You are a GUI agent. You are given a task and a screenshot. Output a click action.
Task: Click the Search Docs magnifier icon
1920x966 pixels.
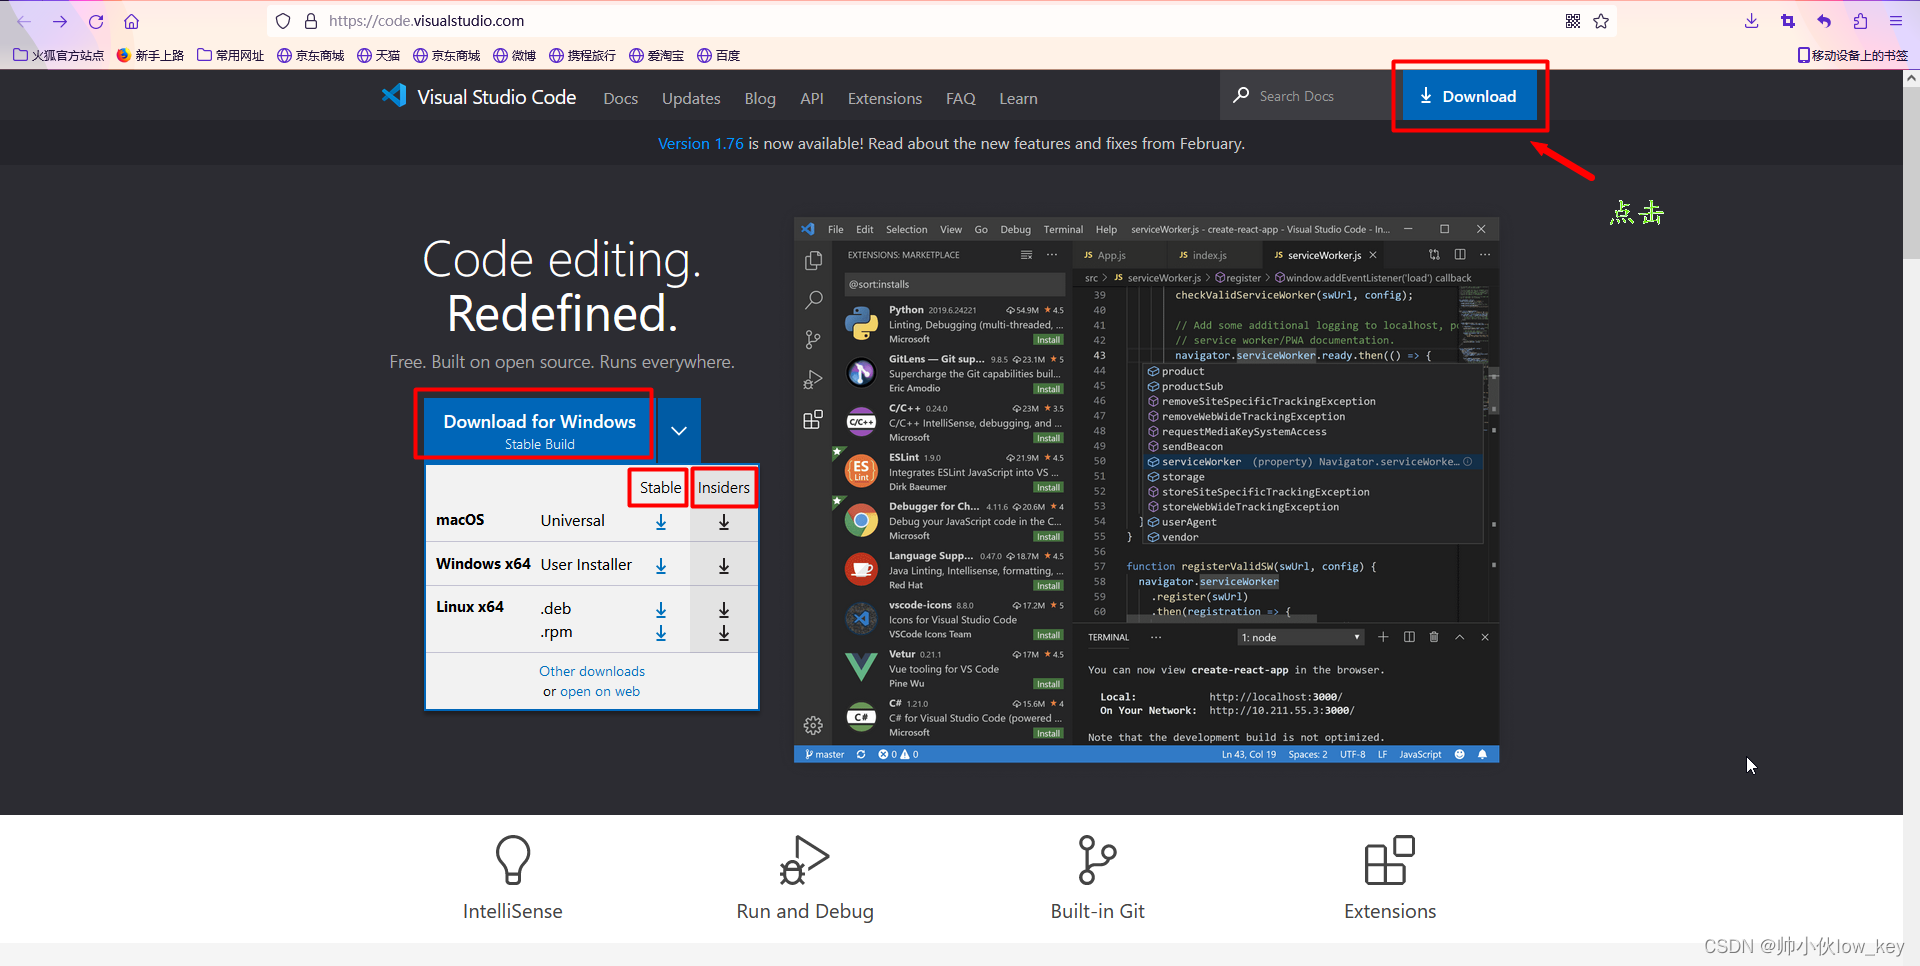click(x=1241, y=95)
